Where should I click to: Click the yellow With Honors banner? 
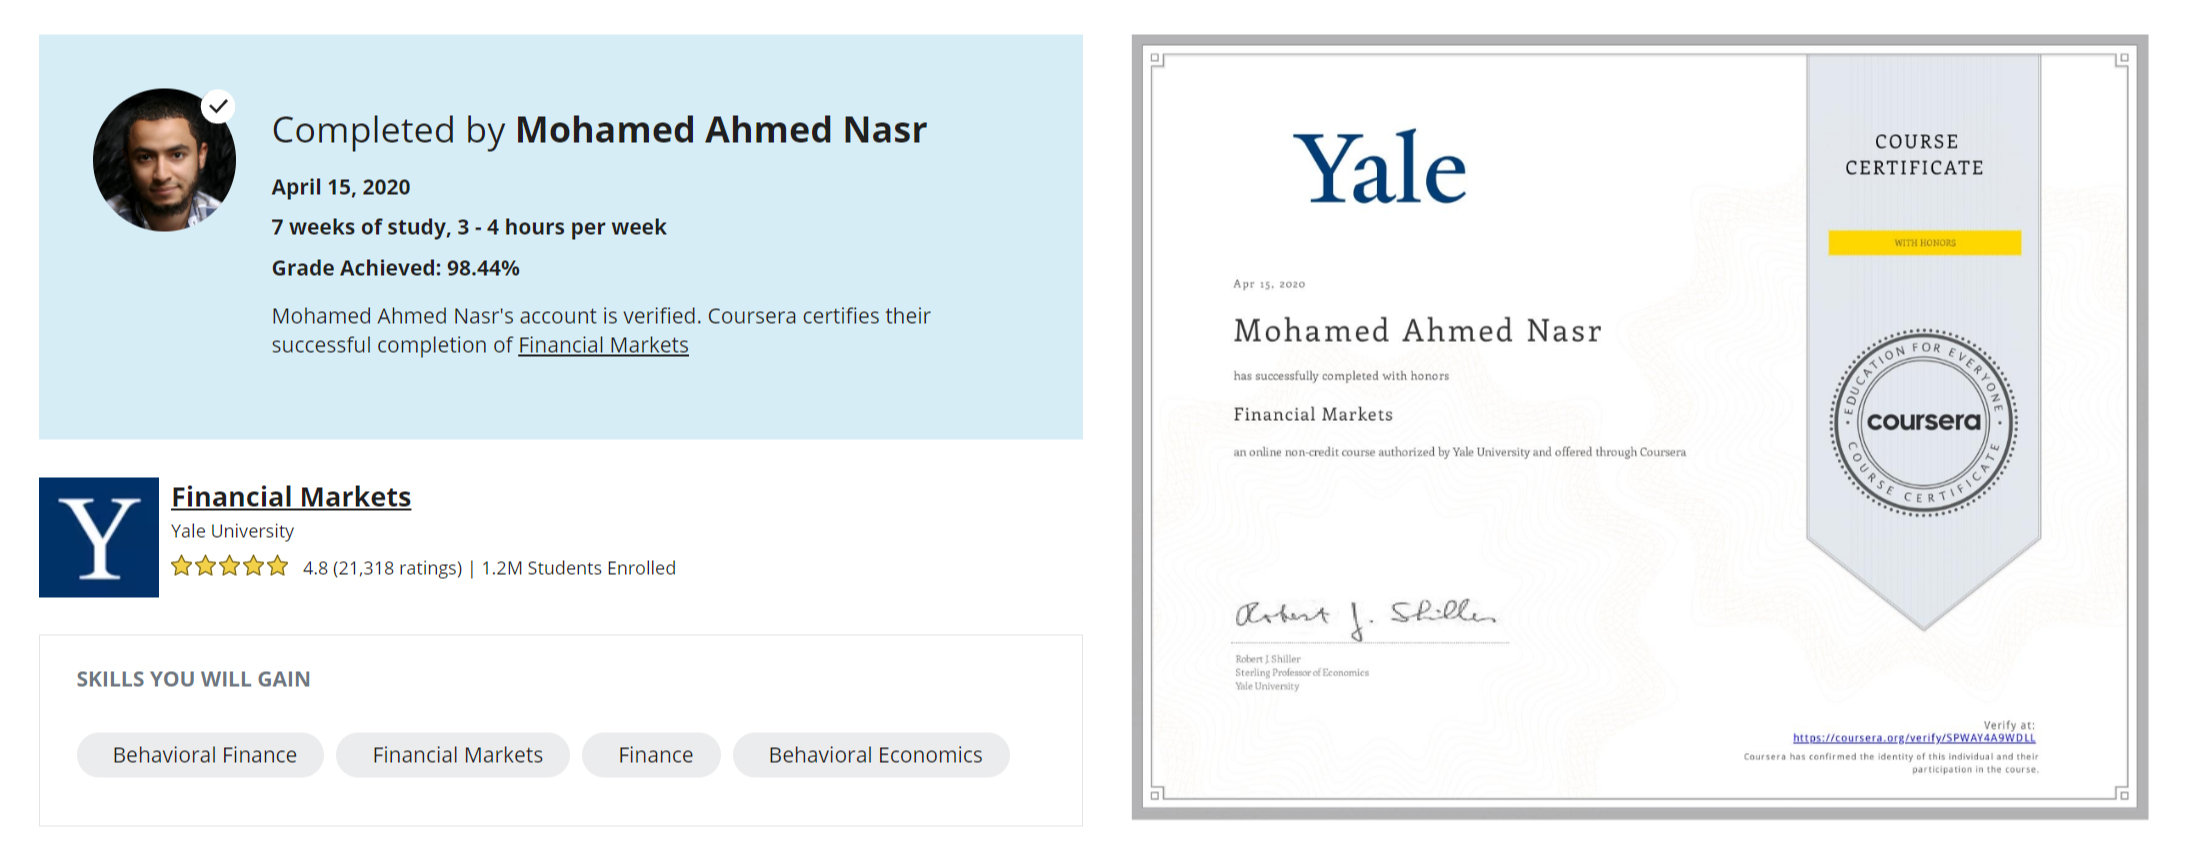pos(1924,243)
